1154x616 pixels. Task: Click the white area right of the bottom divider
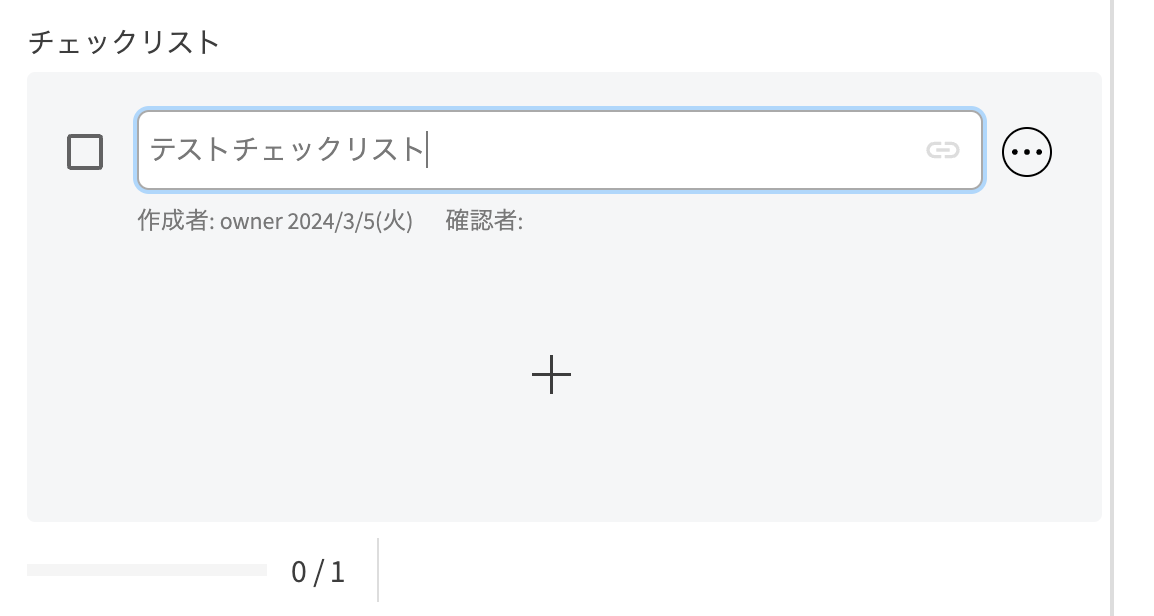700,572
